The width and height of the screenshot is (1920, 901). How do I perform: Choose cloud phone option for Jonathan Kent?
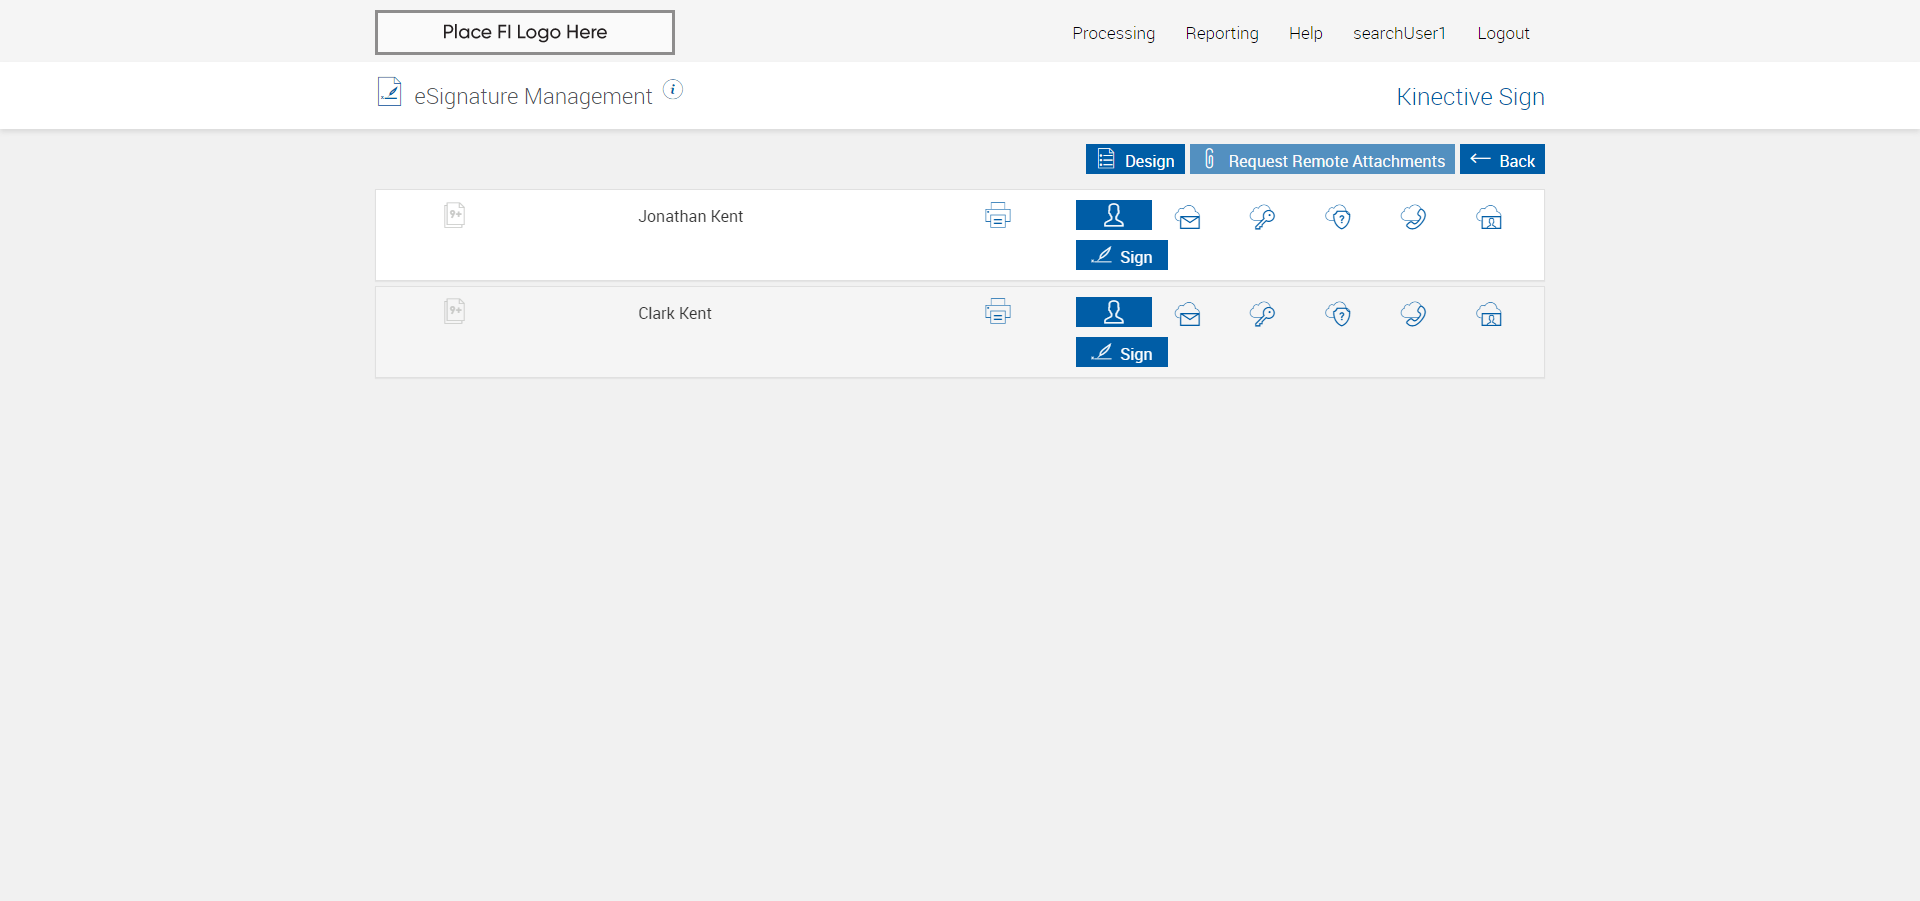tap(1413, 217)
